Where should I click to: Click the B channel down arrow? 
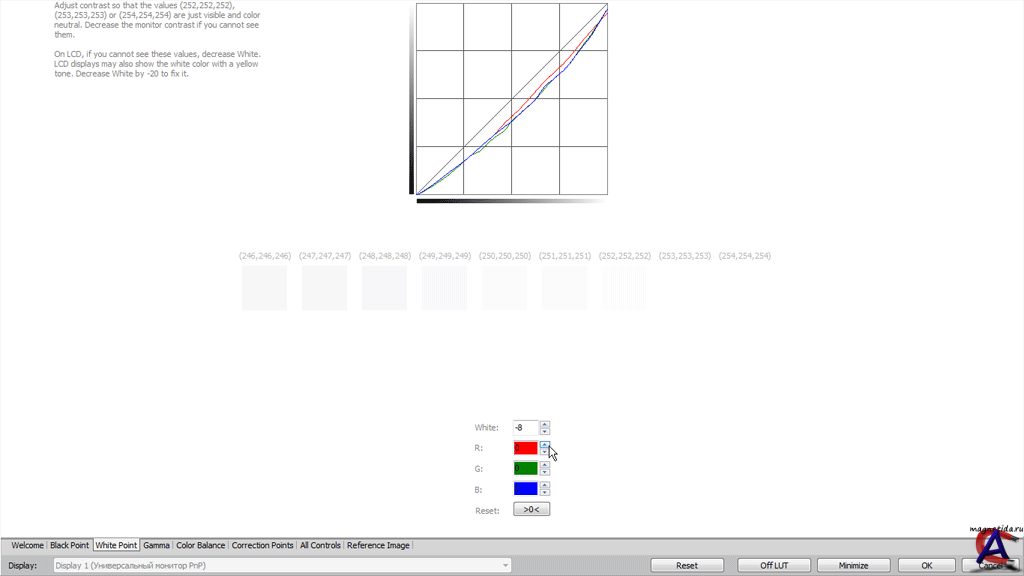tap(545, 492)
